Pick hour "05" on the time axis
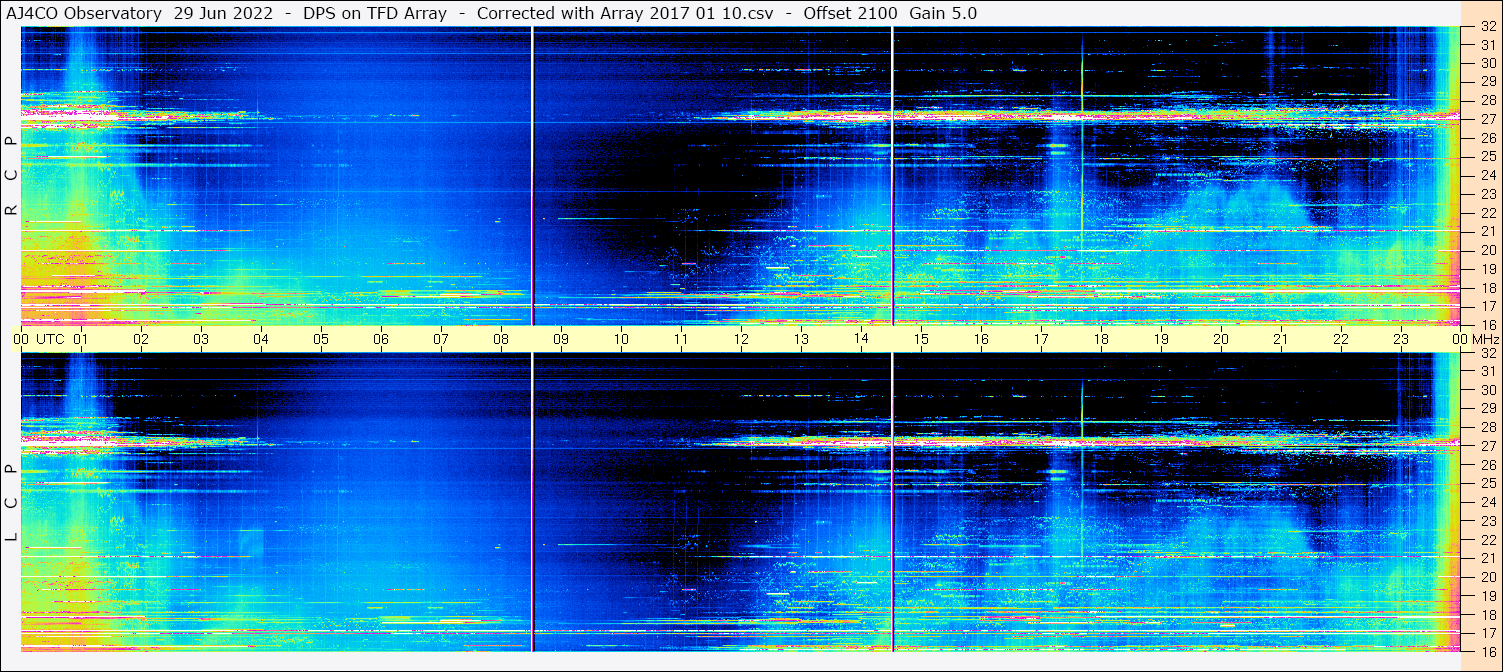 coord(321,339)
